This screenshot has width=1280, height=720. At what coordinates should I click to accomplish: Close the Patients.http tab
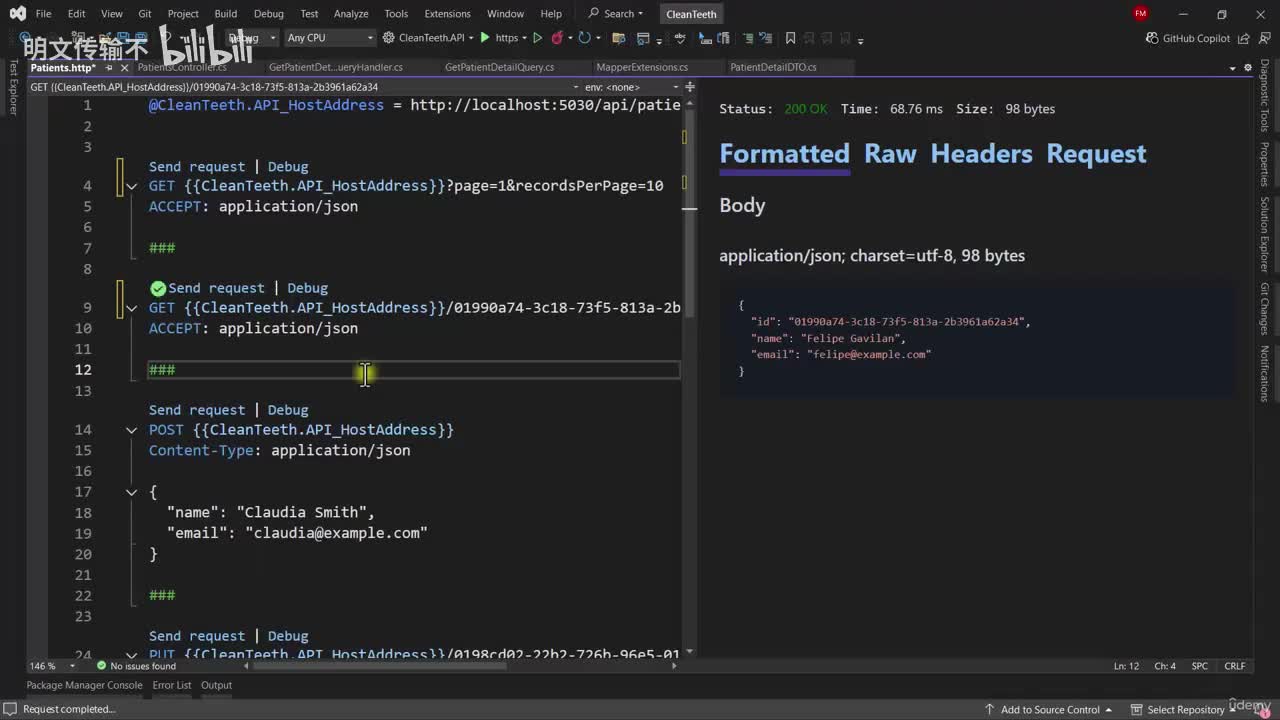tap(124, 68)
